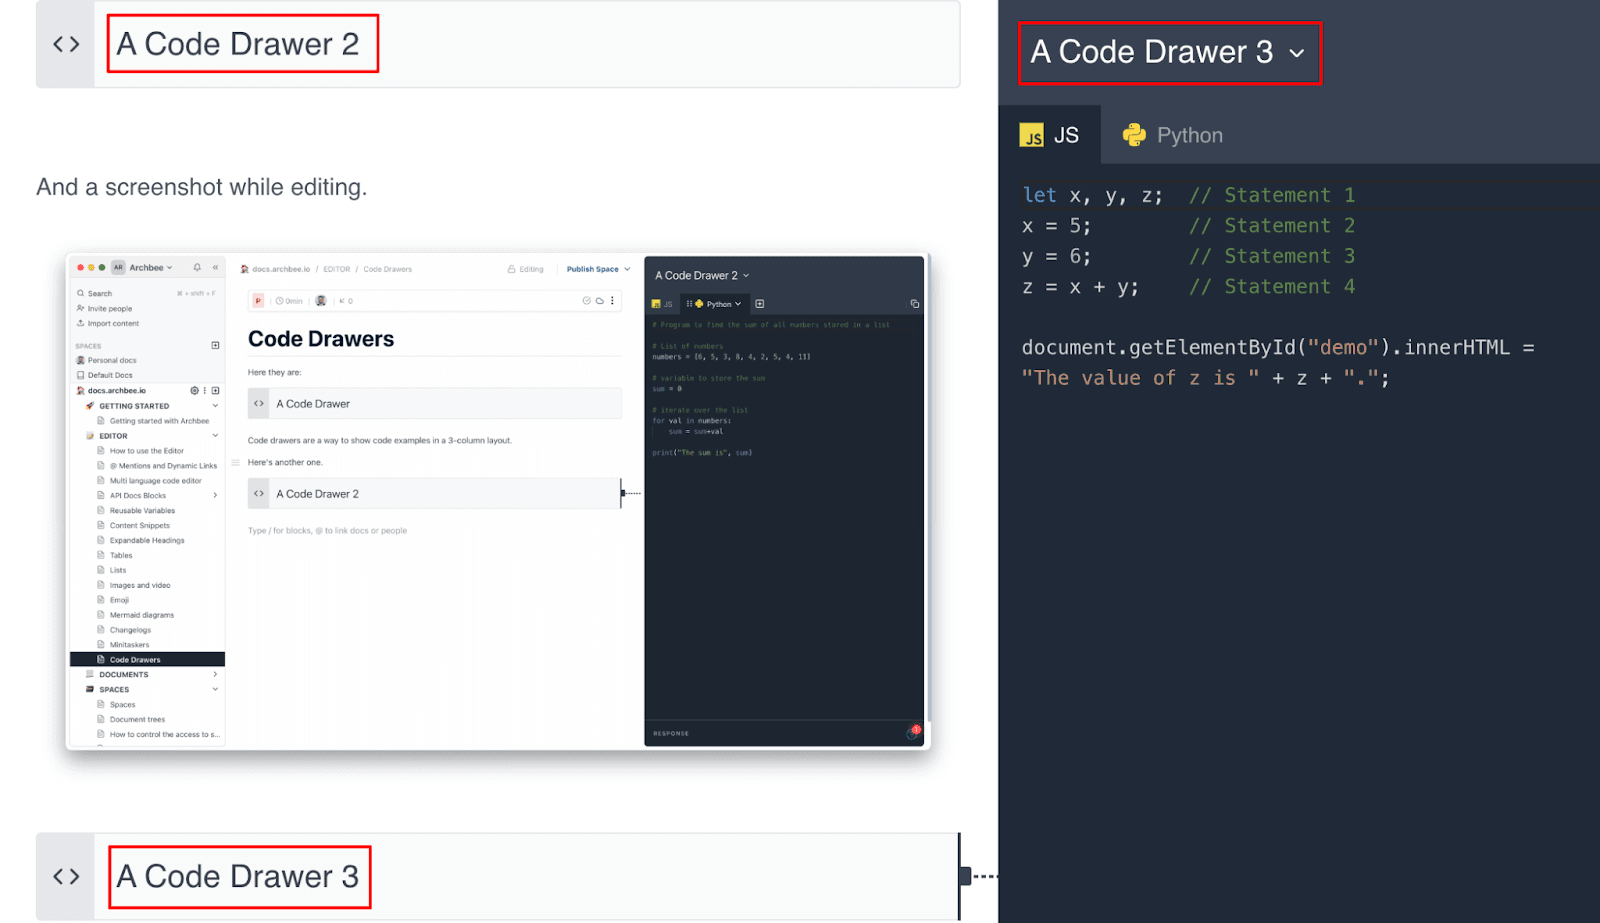Screen dimensions: 1600x923
Task: Click the Import content icon
Action: tap(80, 323)
